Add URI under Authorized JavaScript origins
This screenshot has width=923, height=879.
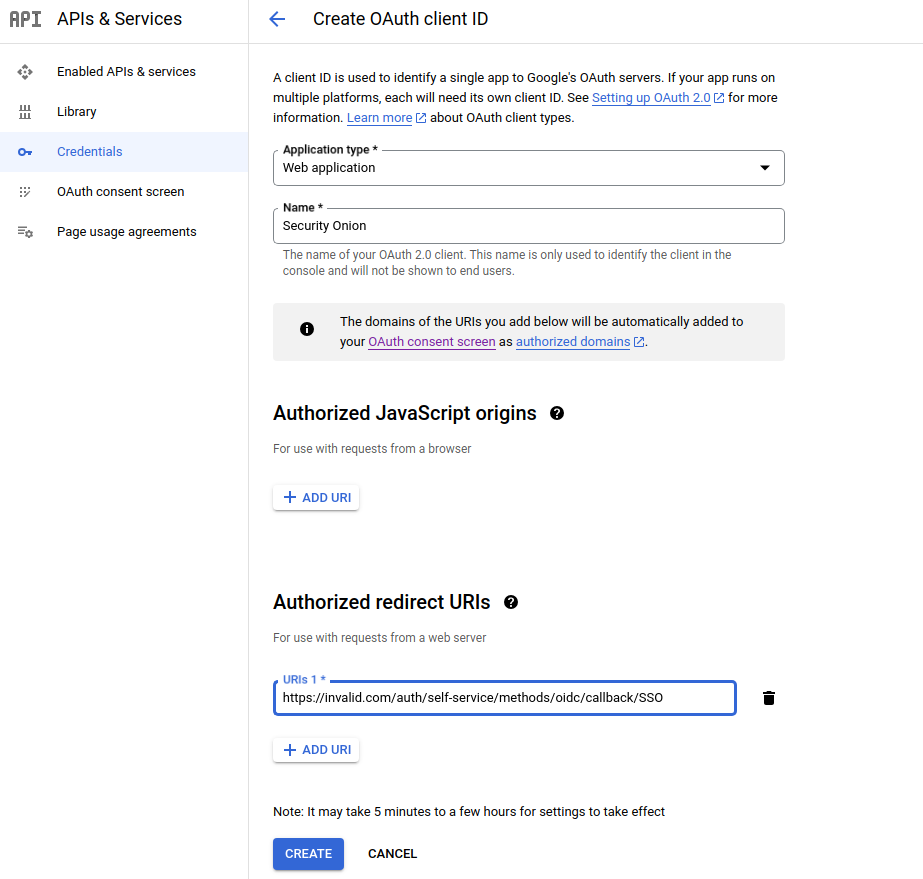pos(316,497)
